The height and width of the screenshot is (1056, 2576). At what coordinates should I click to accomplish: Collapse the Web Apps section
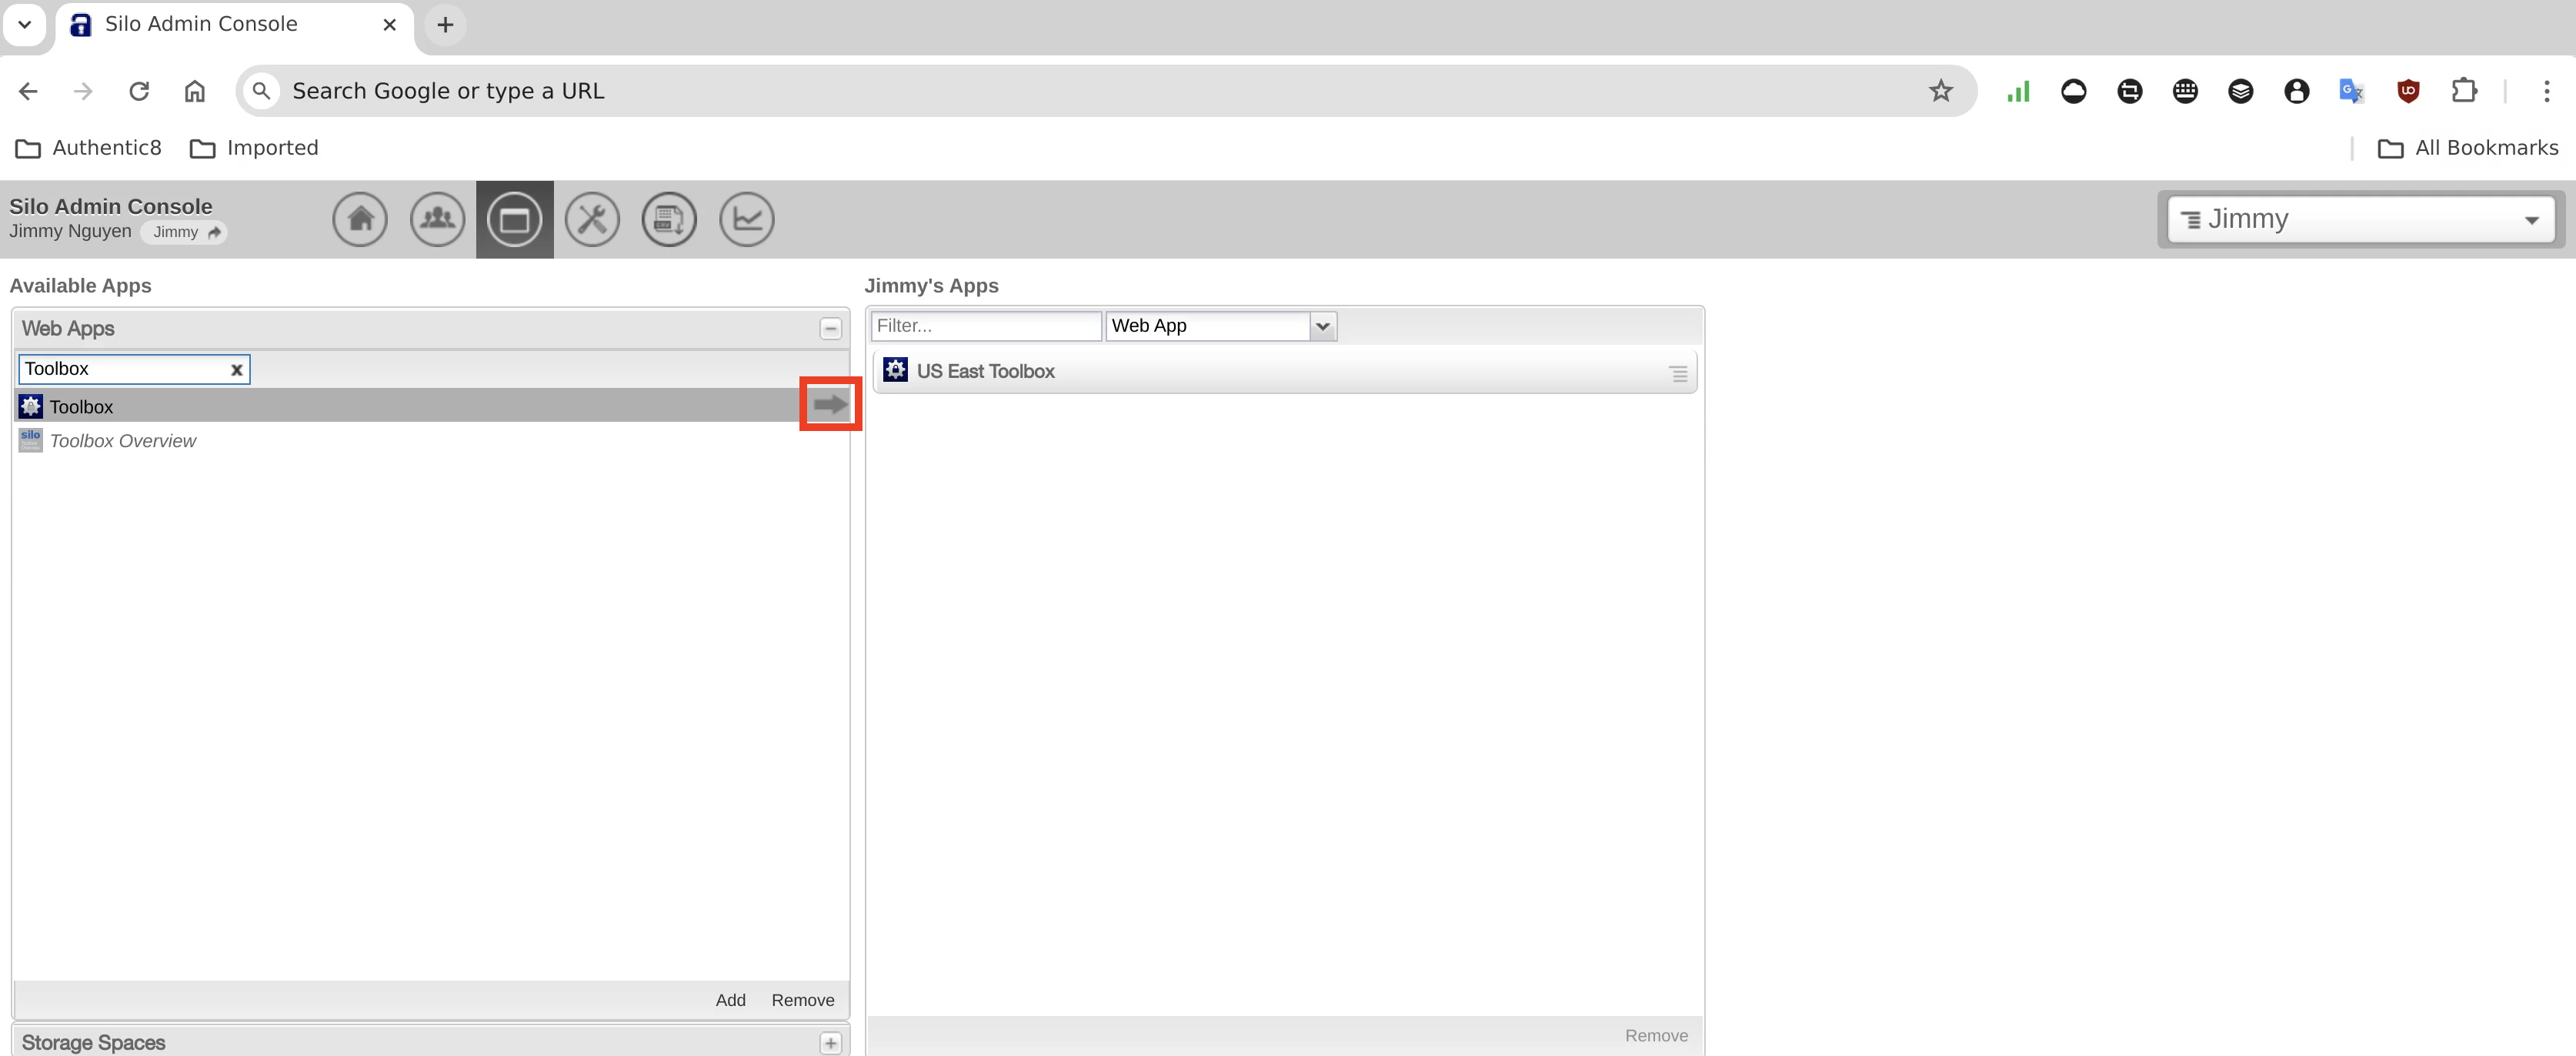pyautogui.click(x=830, y=329)
